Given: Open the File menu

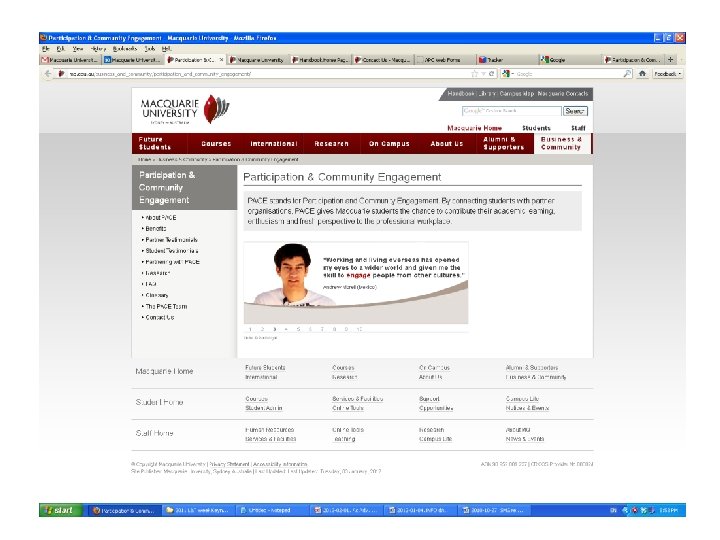Looking at the screenshot, I should [46, 48].
